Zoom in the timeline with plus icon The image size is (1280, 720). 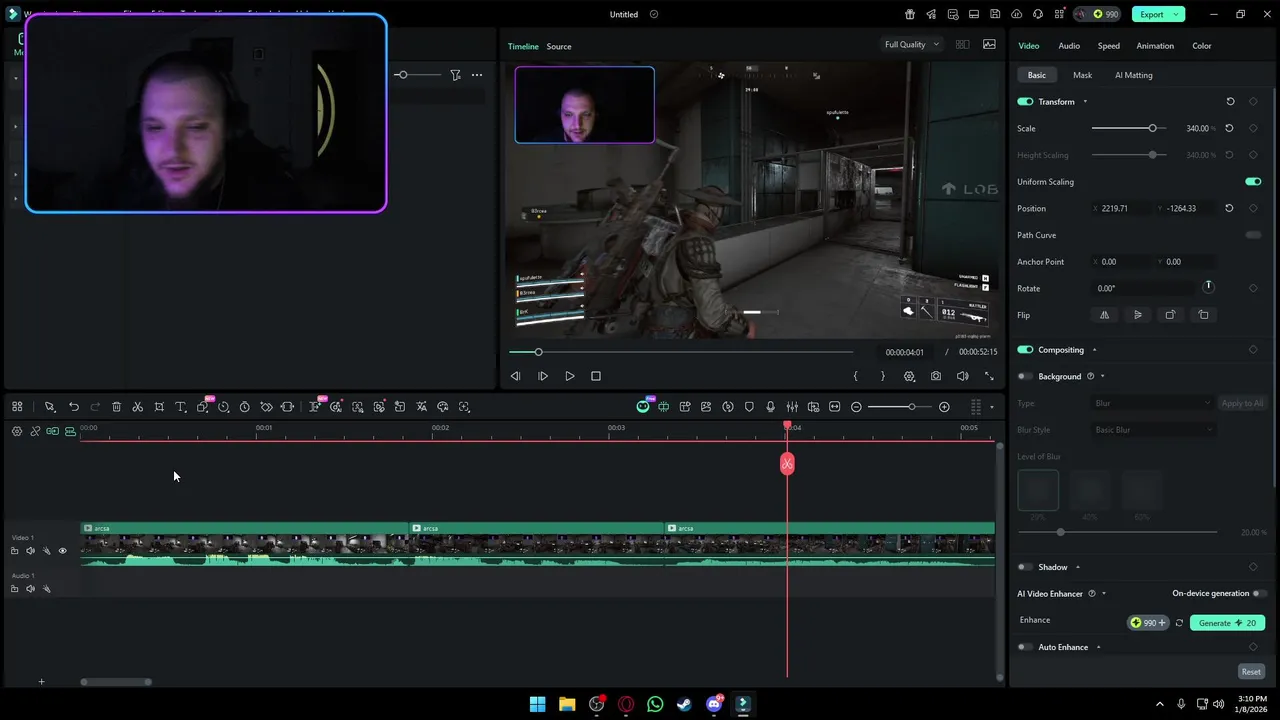tap(944, 407)
